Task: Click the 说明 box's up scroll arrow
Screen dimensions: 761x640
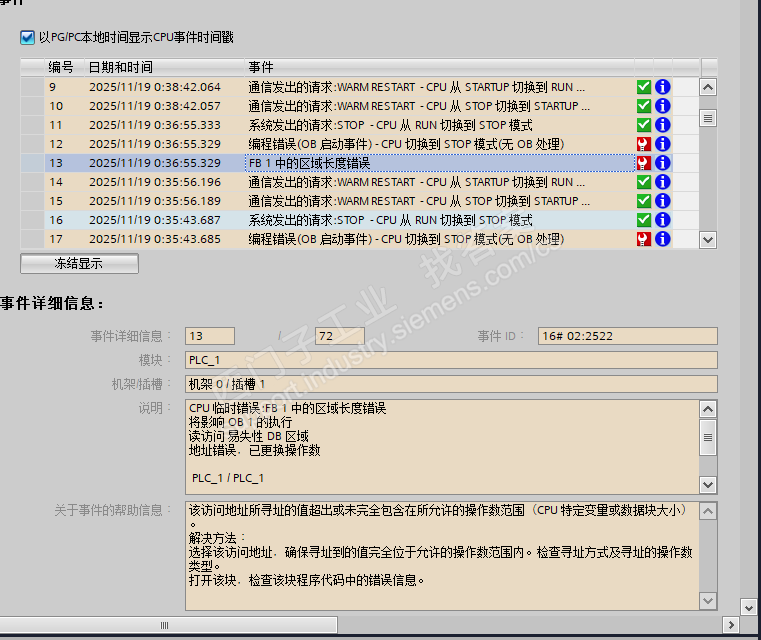Action: (708, 410)
